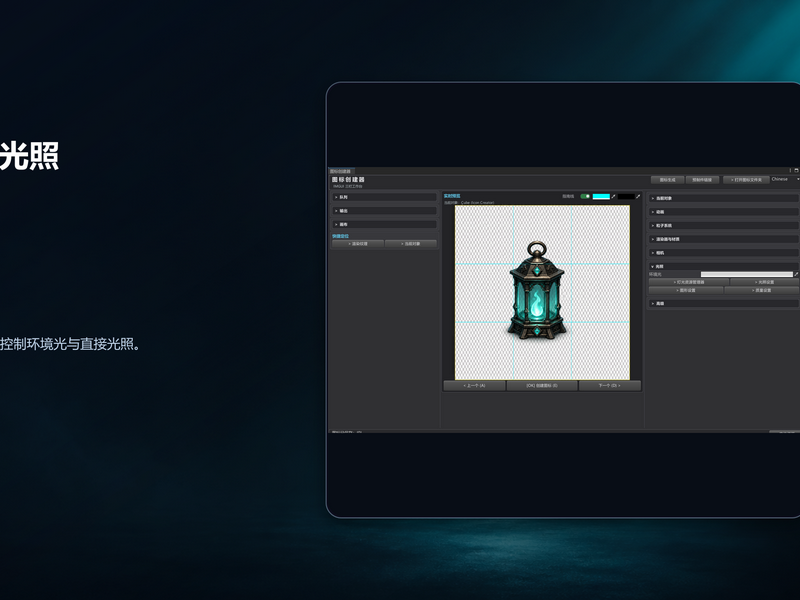Screen dimensions: 800x600
Task: Click the maximize panel icon at top right
Action: [x=796, y=170]
